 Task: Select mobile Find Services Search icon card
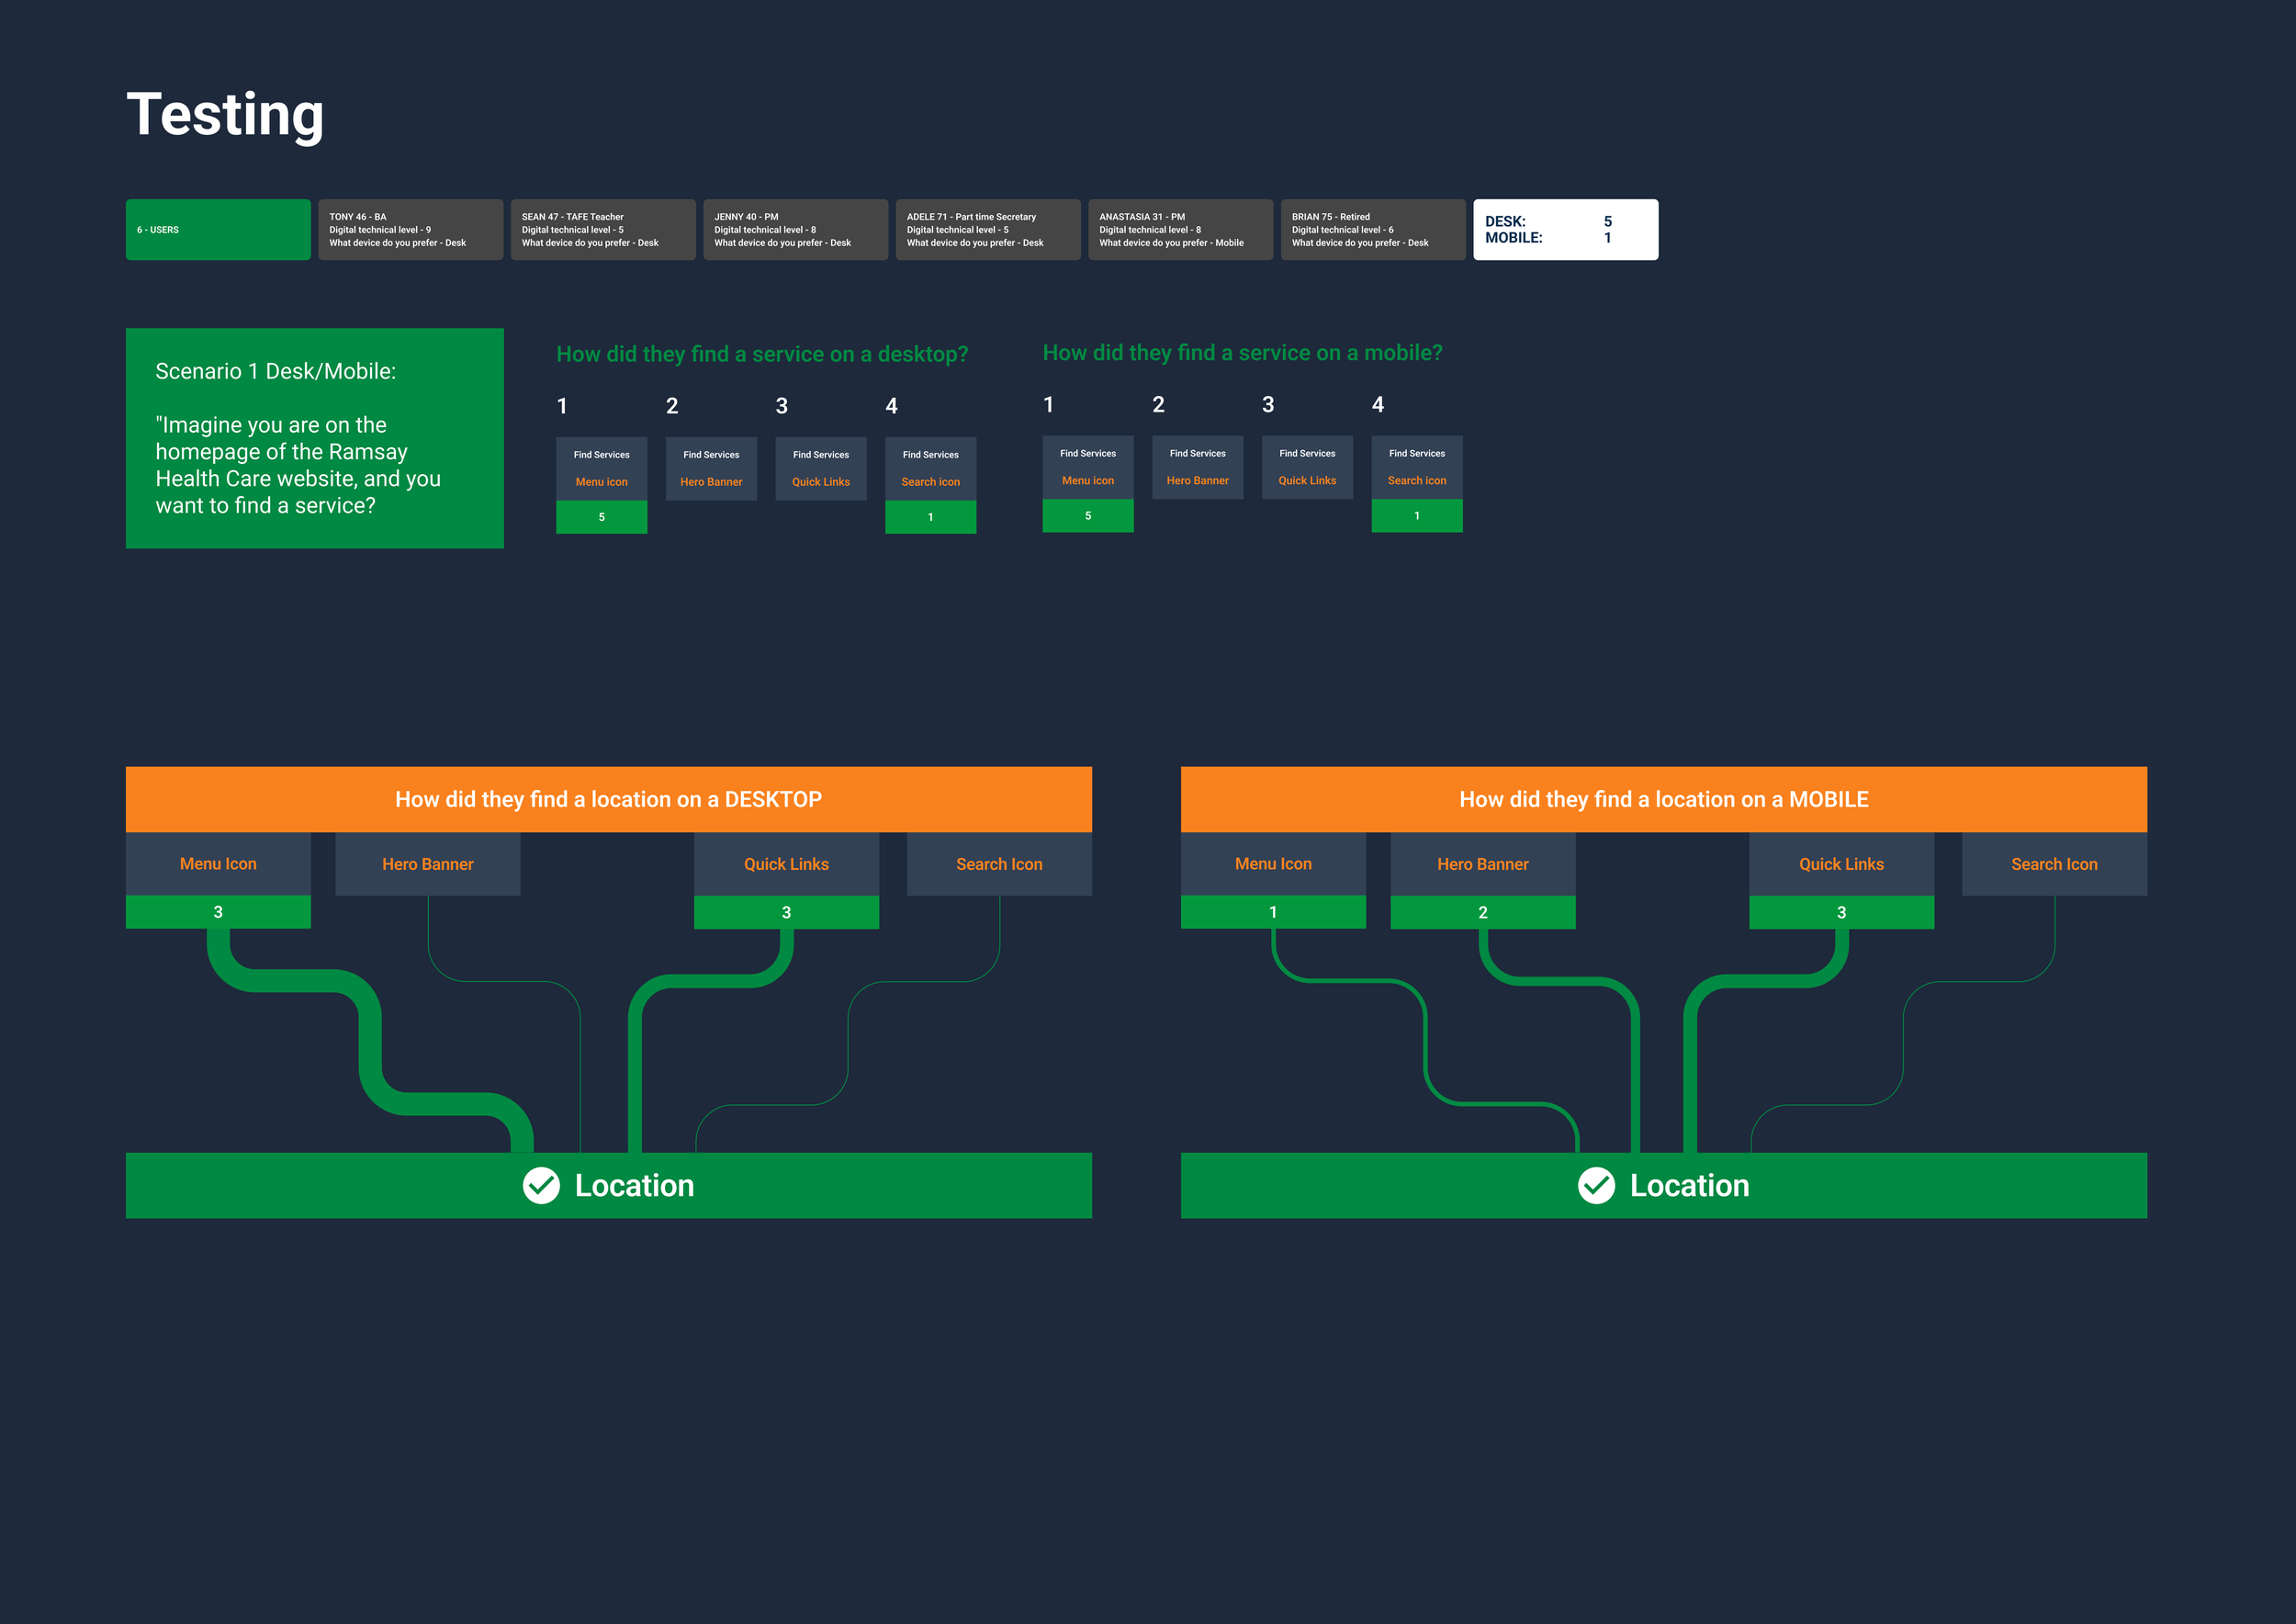tap(1417, 467)
